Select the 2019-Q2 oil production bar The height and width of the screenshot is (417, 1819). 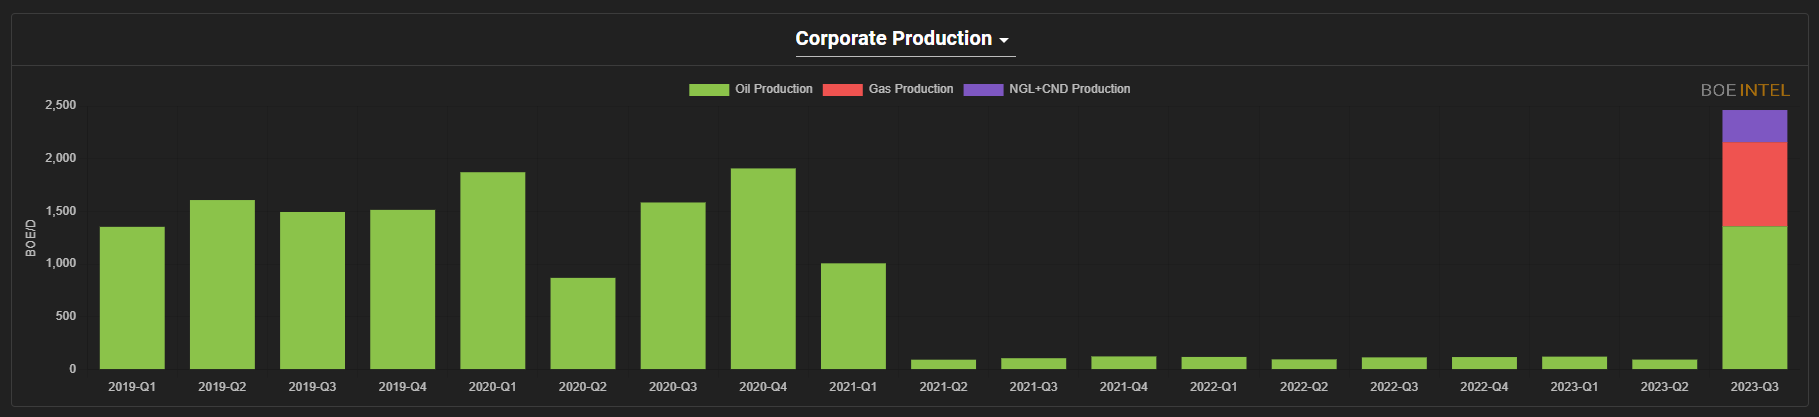[222, 284]
